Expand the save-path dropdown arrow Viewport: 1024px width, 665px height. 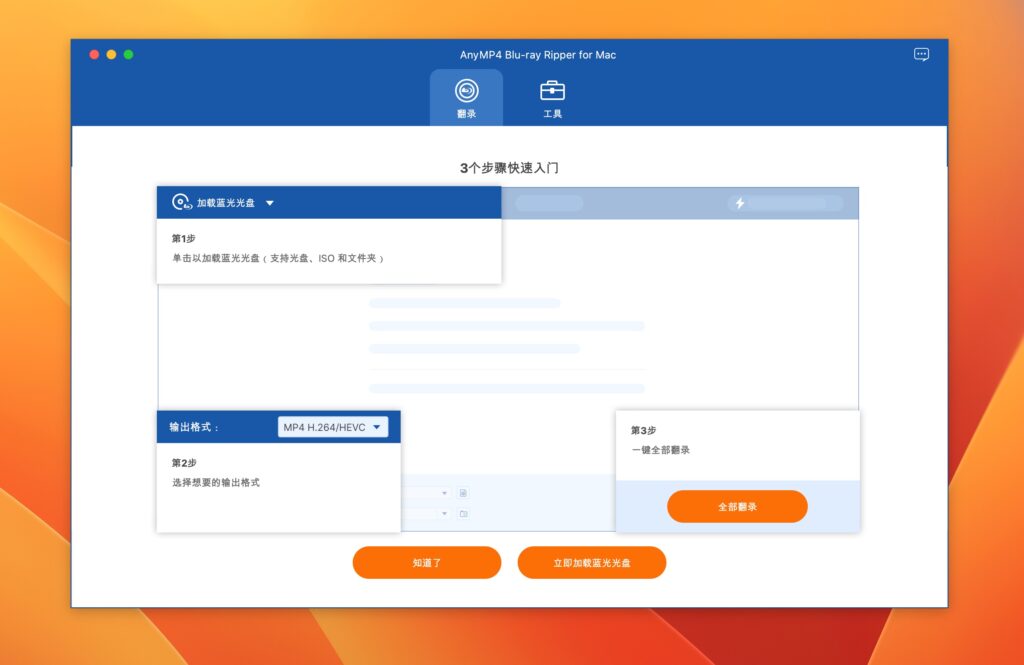coord(443,514)
